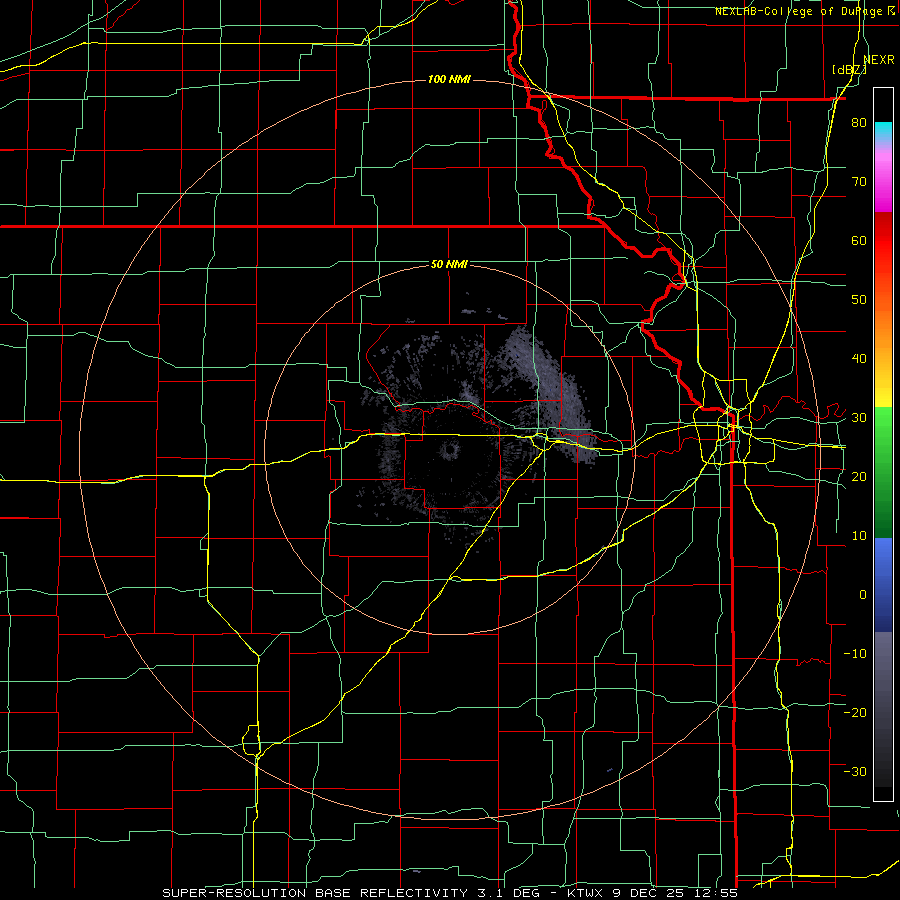Click the green segment of the reflectivity color bar
Screen dimensions: 900x900
click(883, 472)
